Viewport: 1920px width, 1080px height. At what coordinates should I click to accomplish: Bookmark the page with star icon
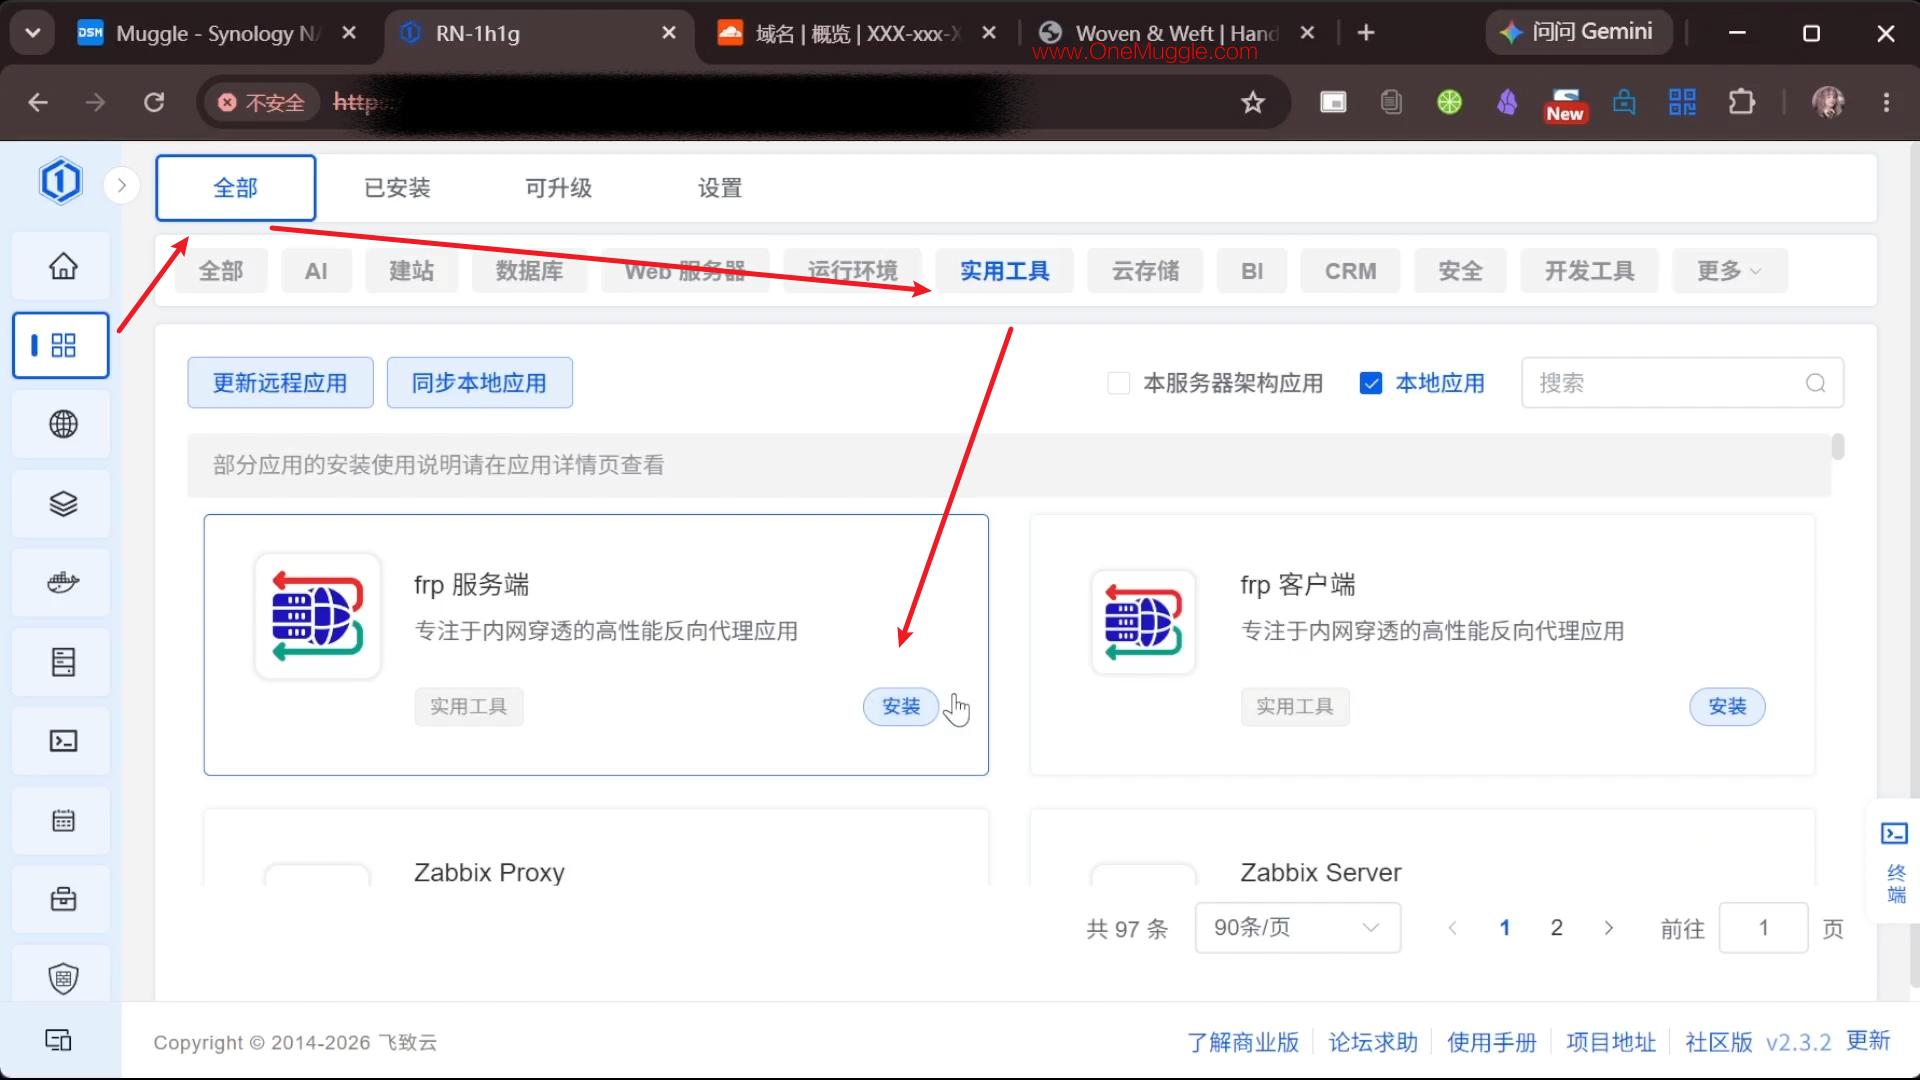point(1253,102)
